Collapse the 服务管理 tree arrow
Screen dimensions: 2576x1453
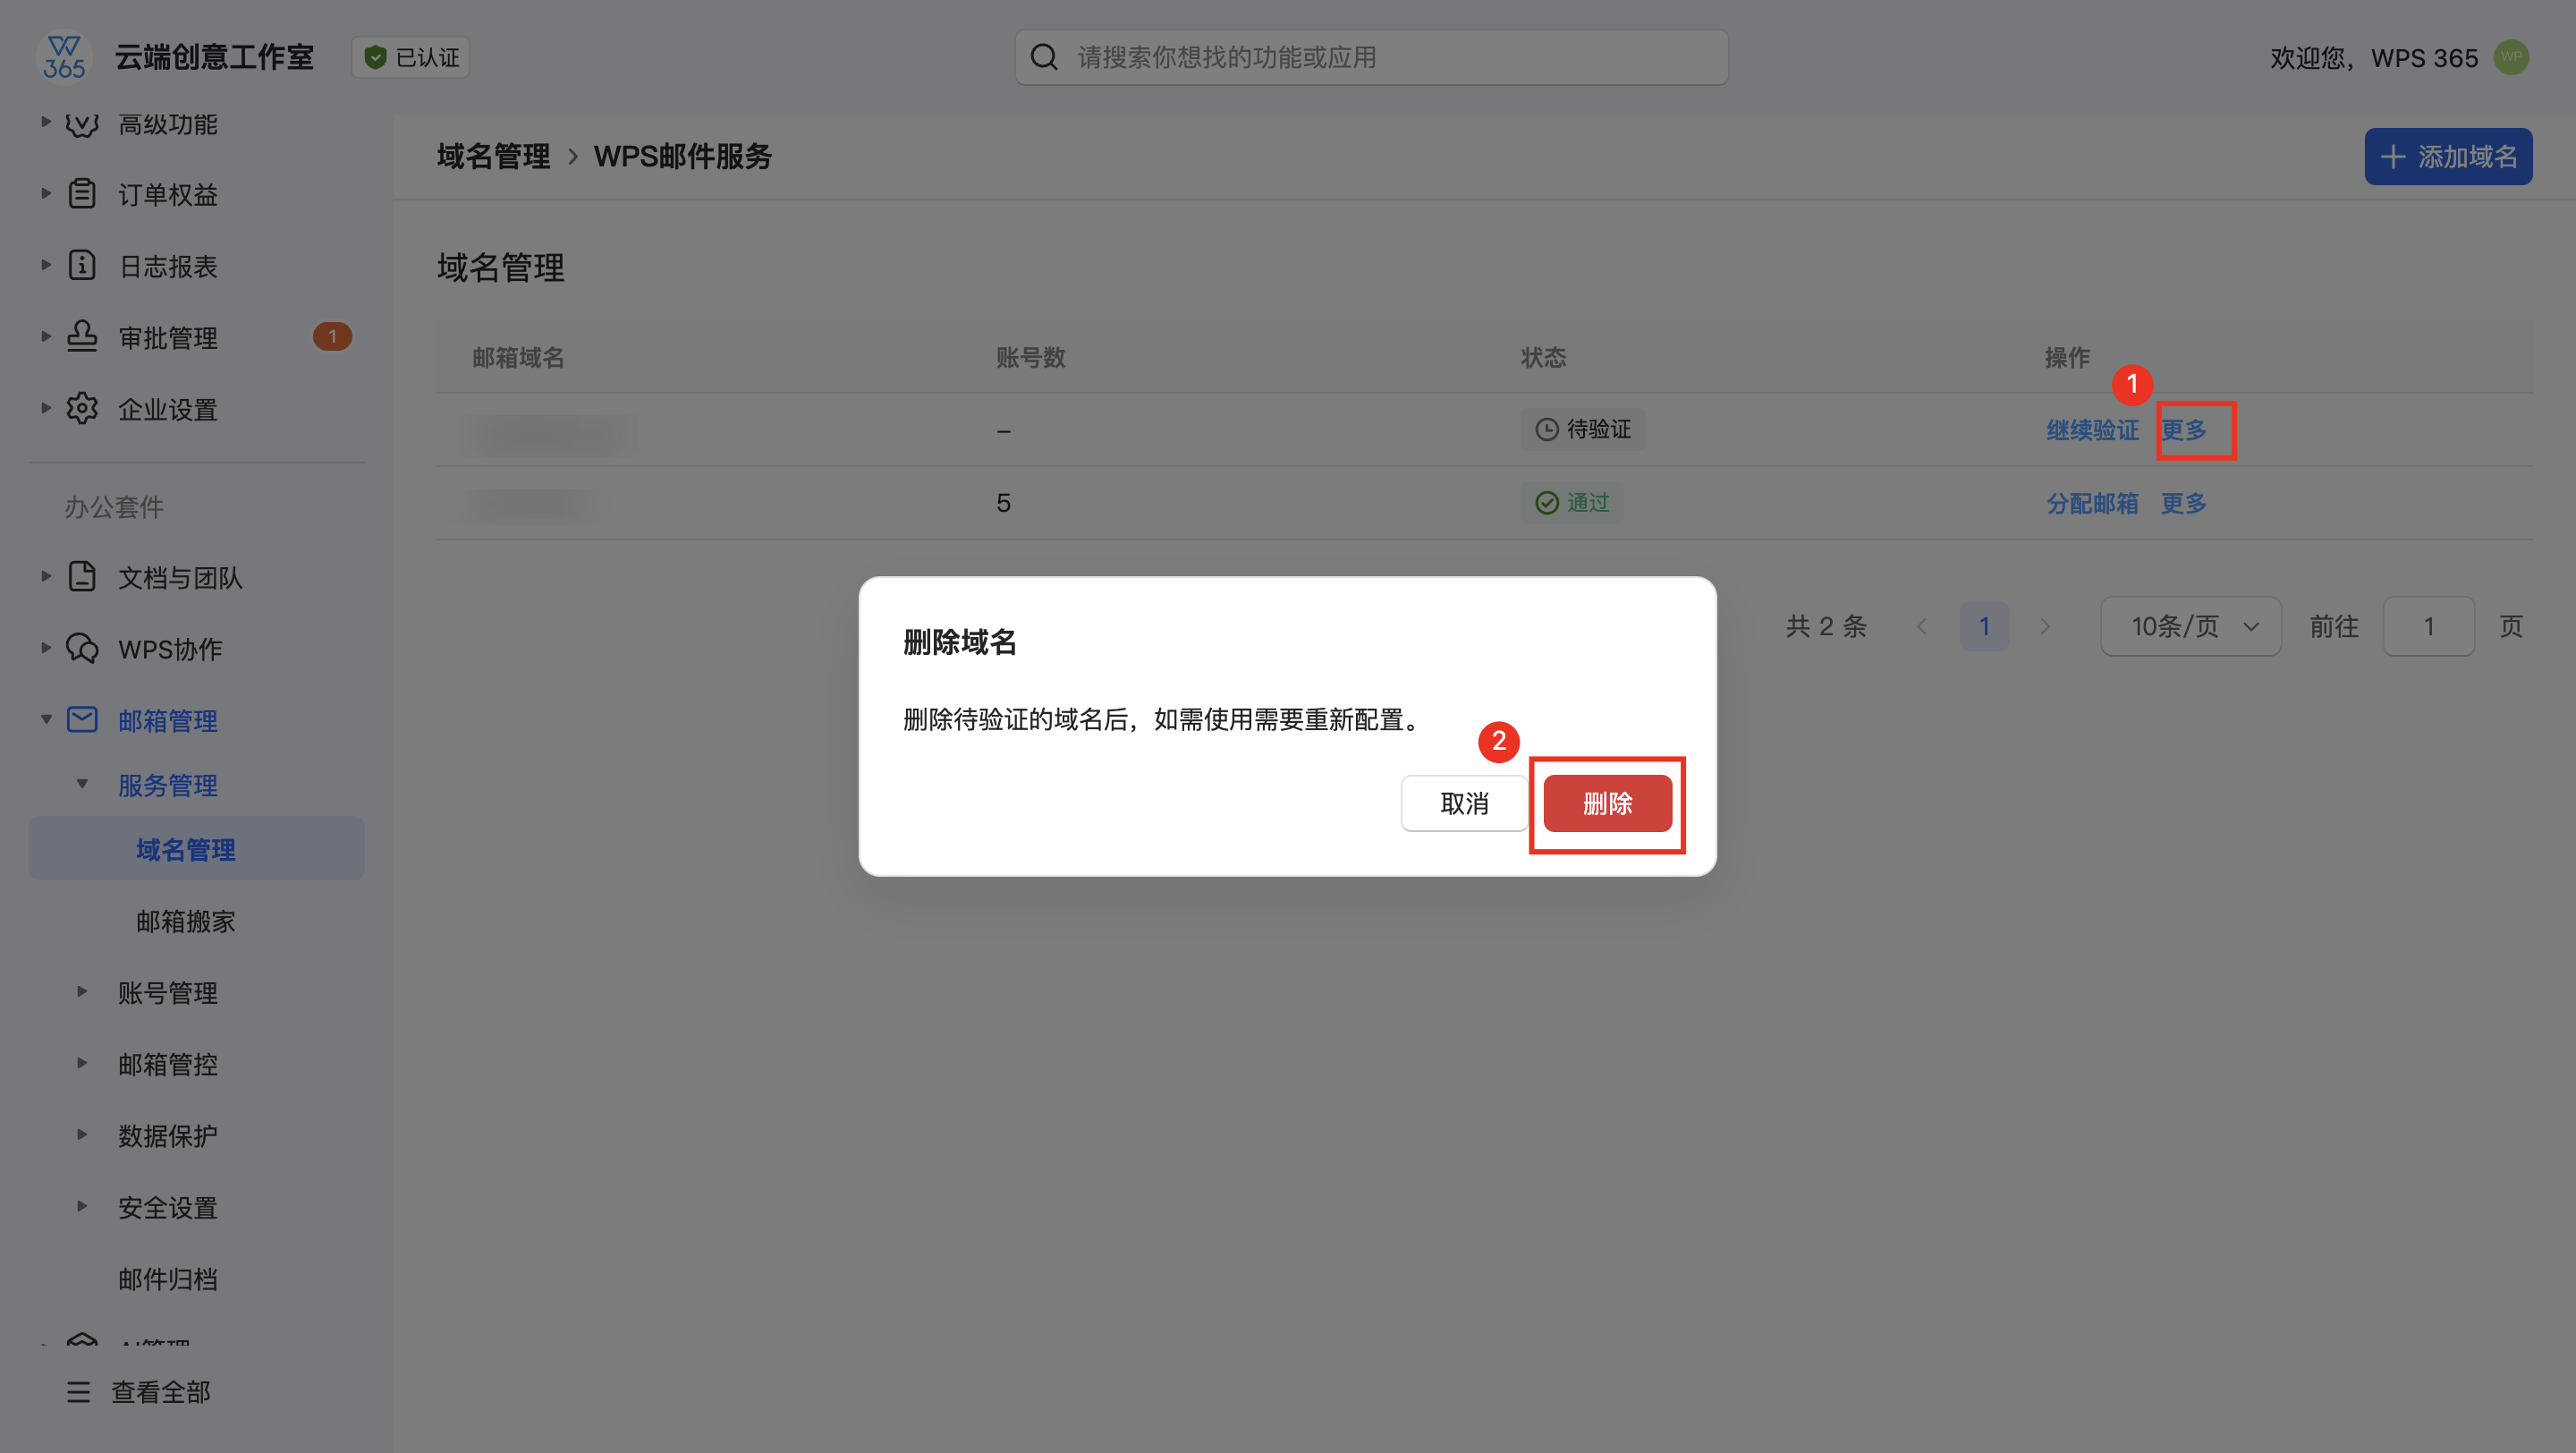point(82,784)
